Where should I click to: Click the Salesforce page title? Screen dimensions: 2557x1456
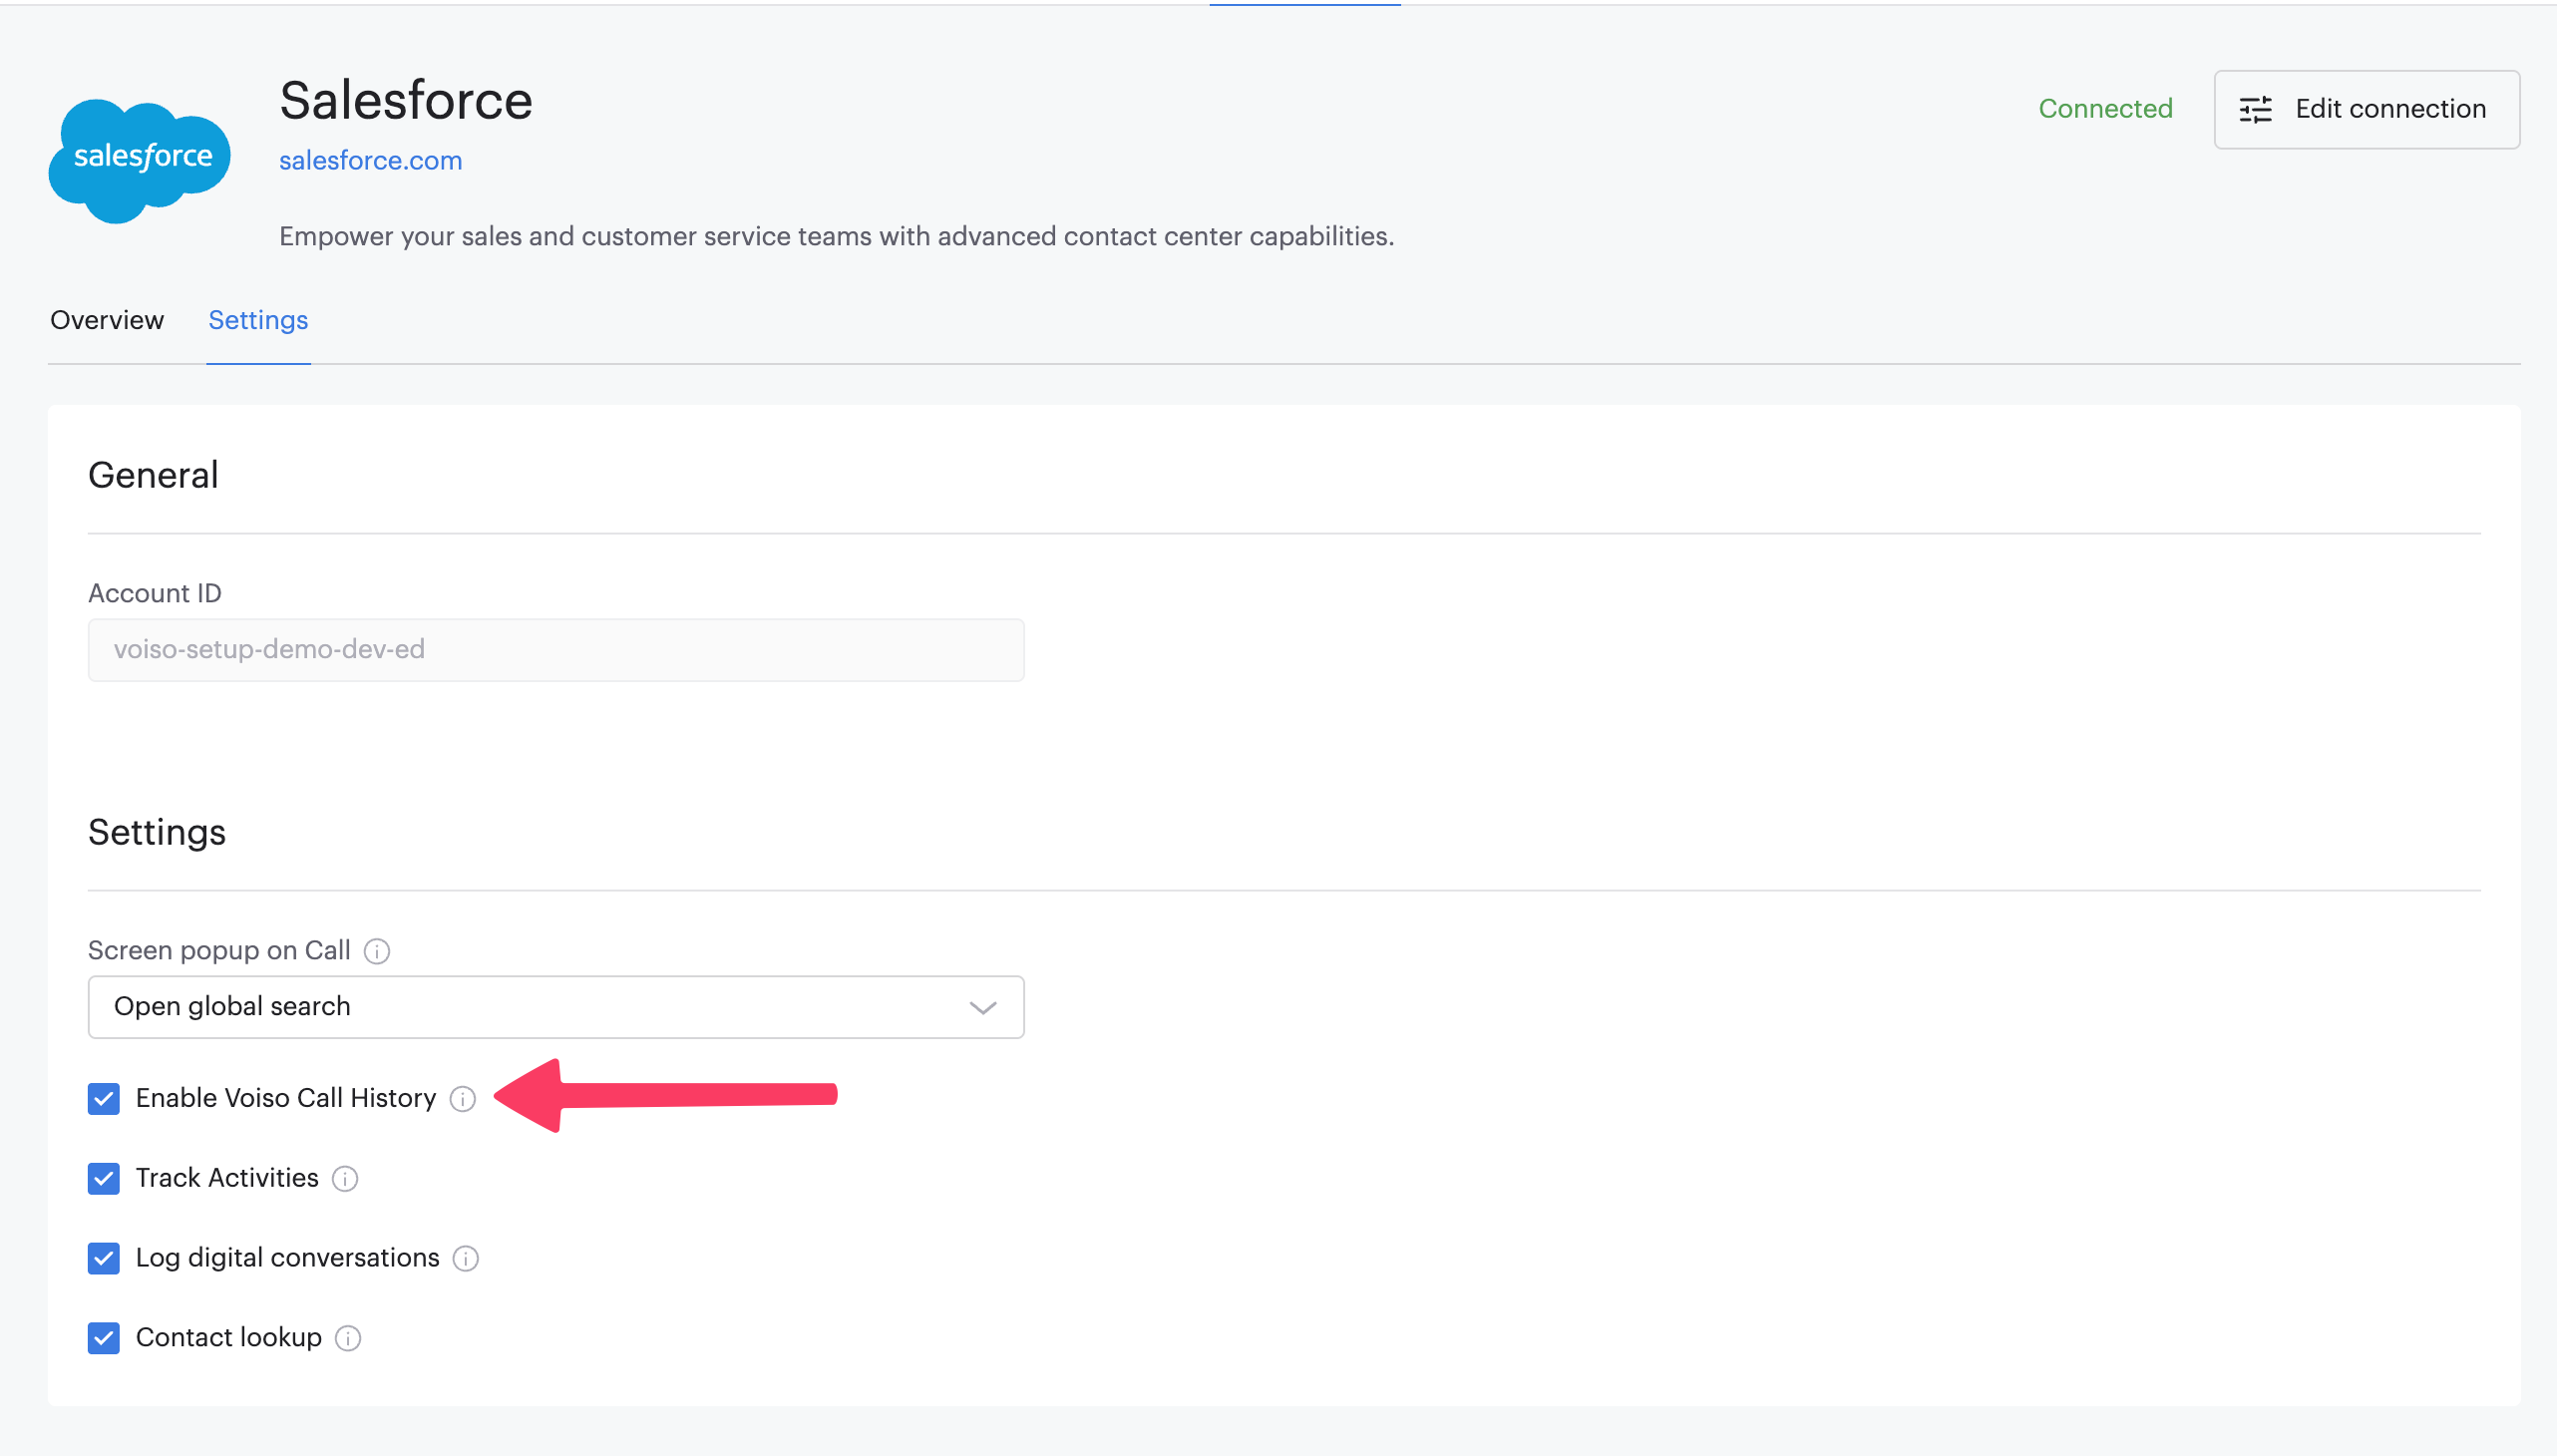pyautogui.click(x=406, y=101)
